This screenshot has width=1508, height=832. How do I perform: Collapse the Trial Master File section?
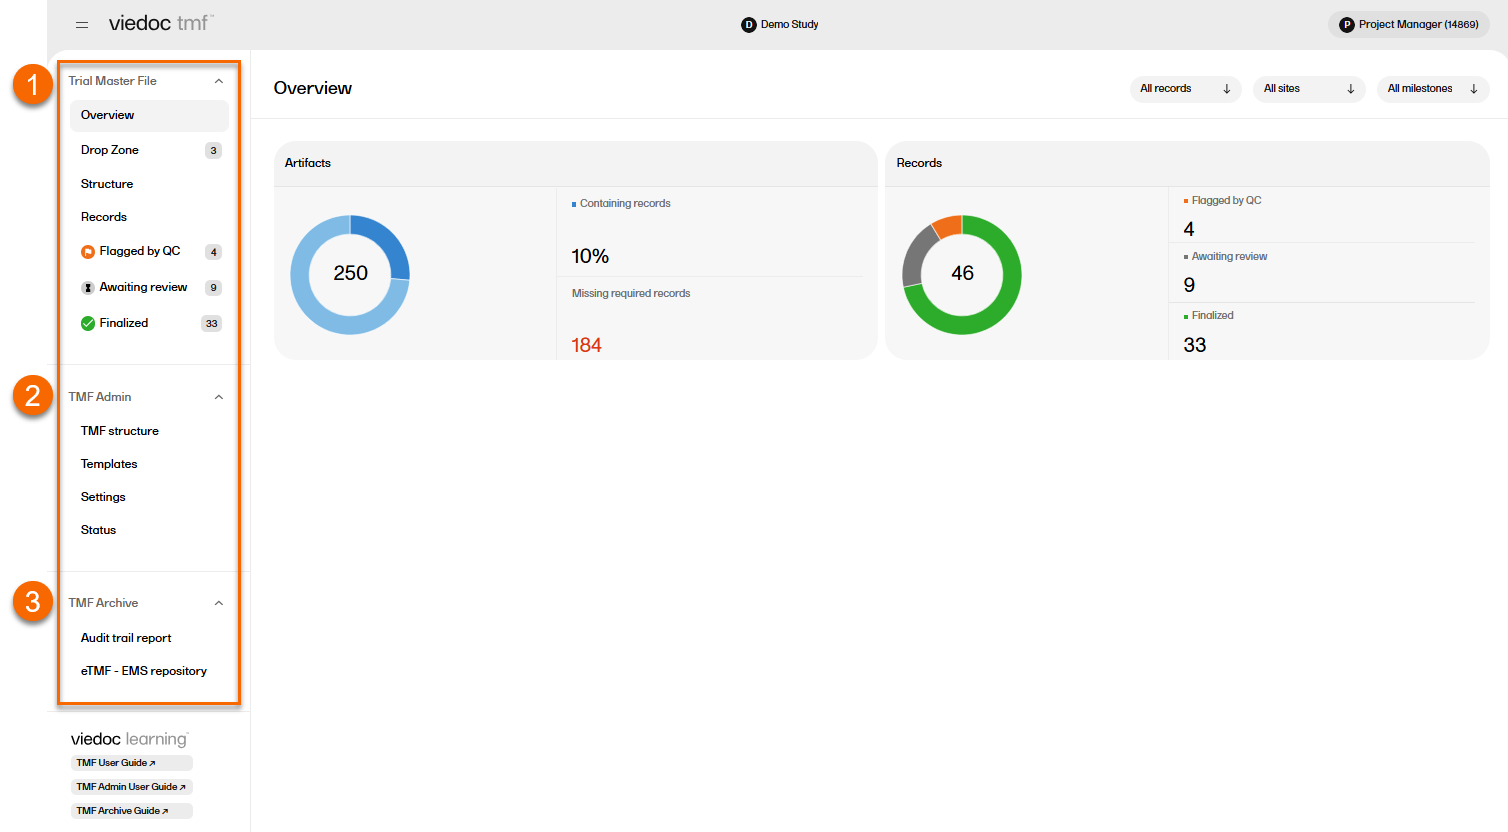coord(219,81)
